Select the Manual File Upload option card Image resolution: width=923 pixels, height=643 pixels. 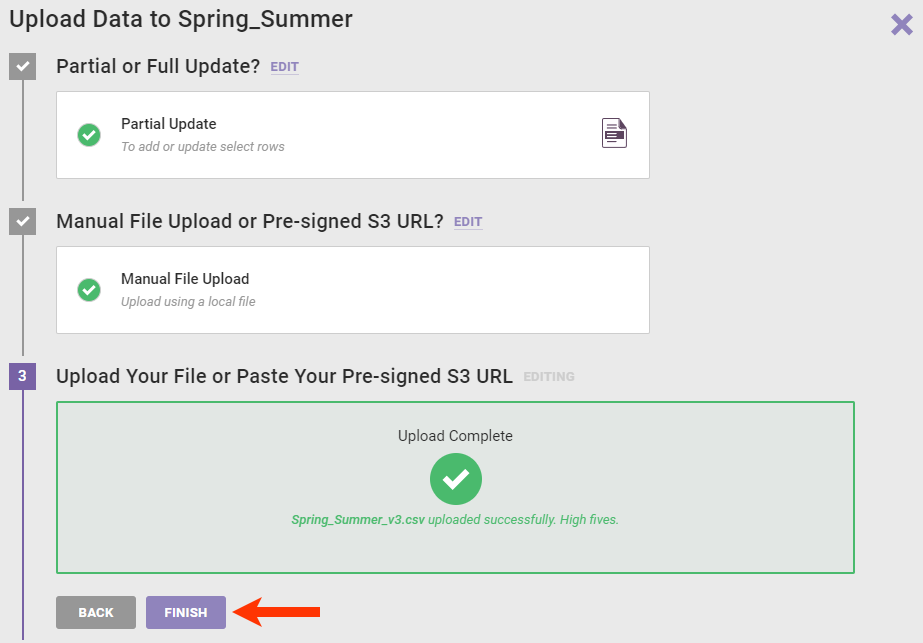tap(352, 290)
